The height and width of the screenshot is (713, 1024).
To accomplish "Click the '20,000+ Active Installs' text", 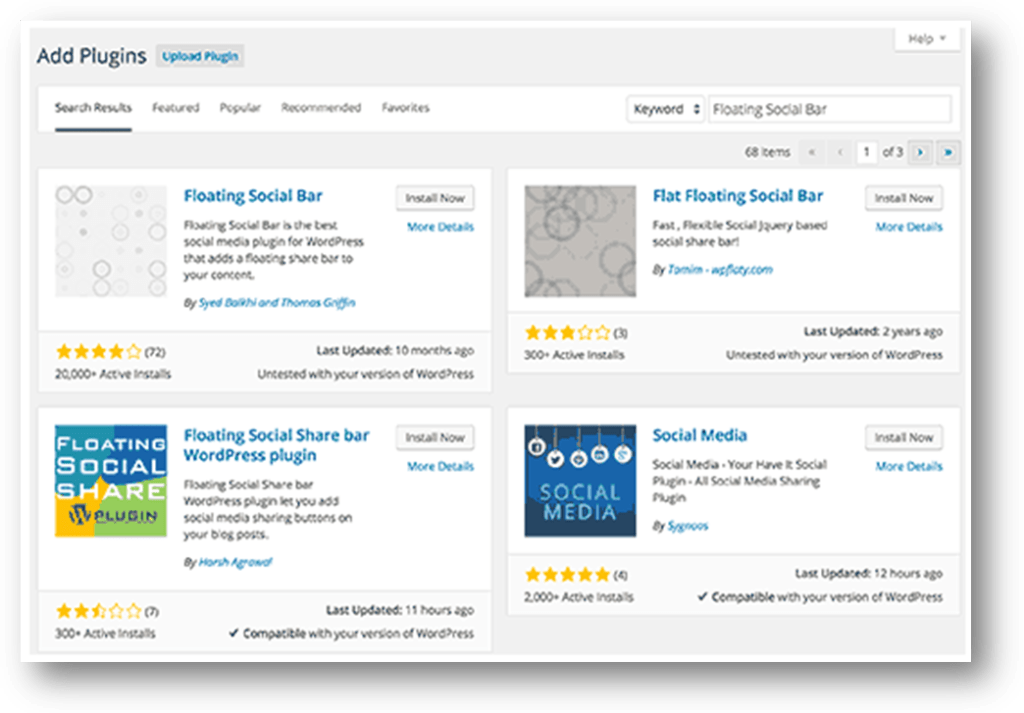I will [x=113, y=374].
